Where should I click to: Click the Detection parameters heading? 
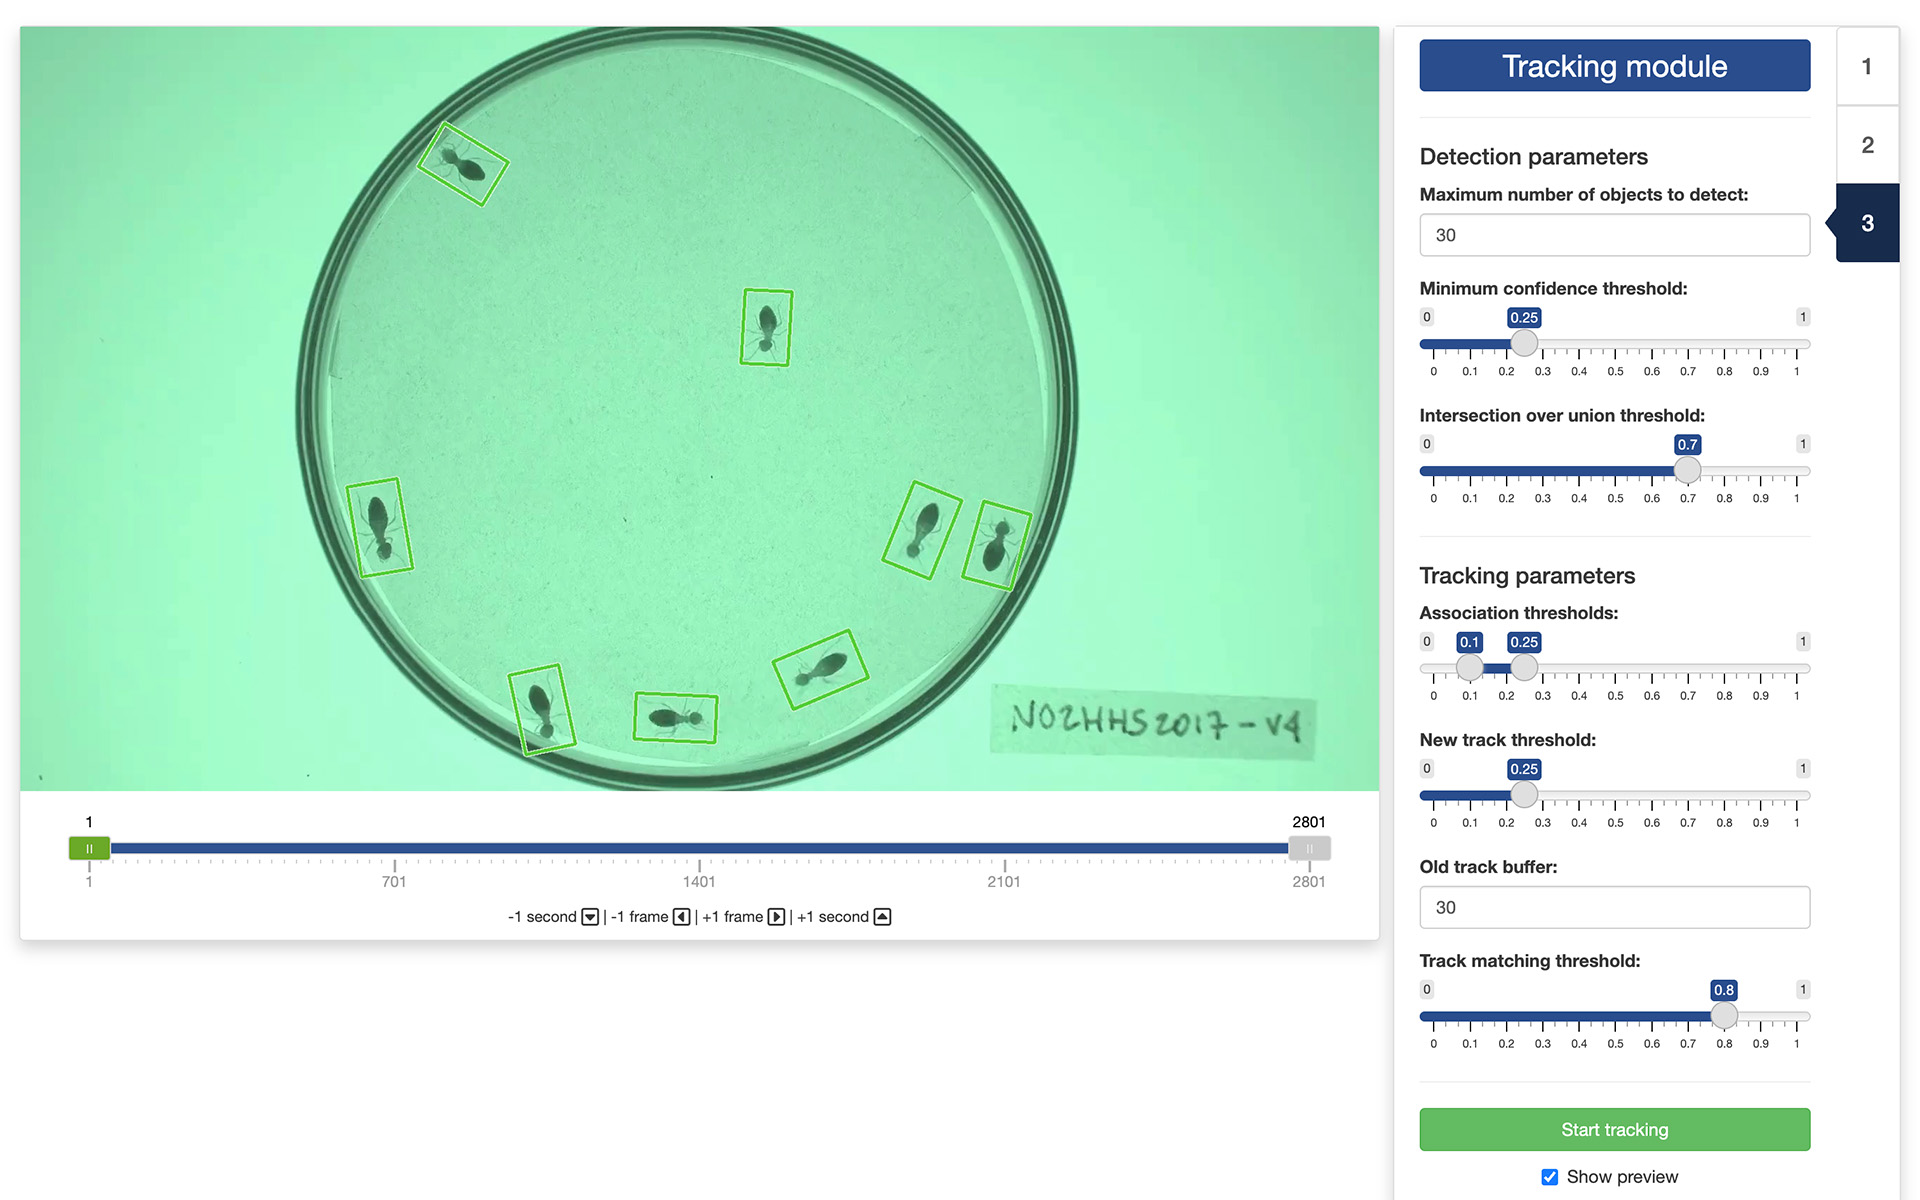(x=1533, y=157)
